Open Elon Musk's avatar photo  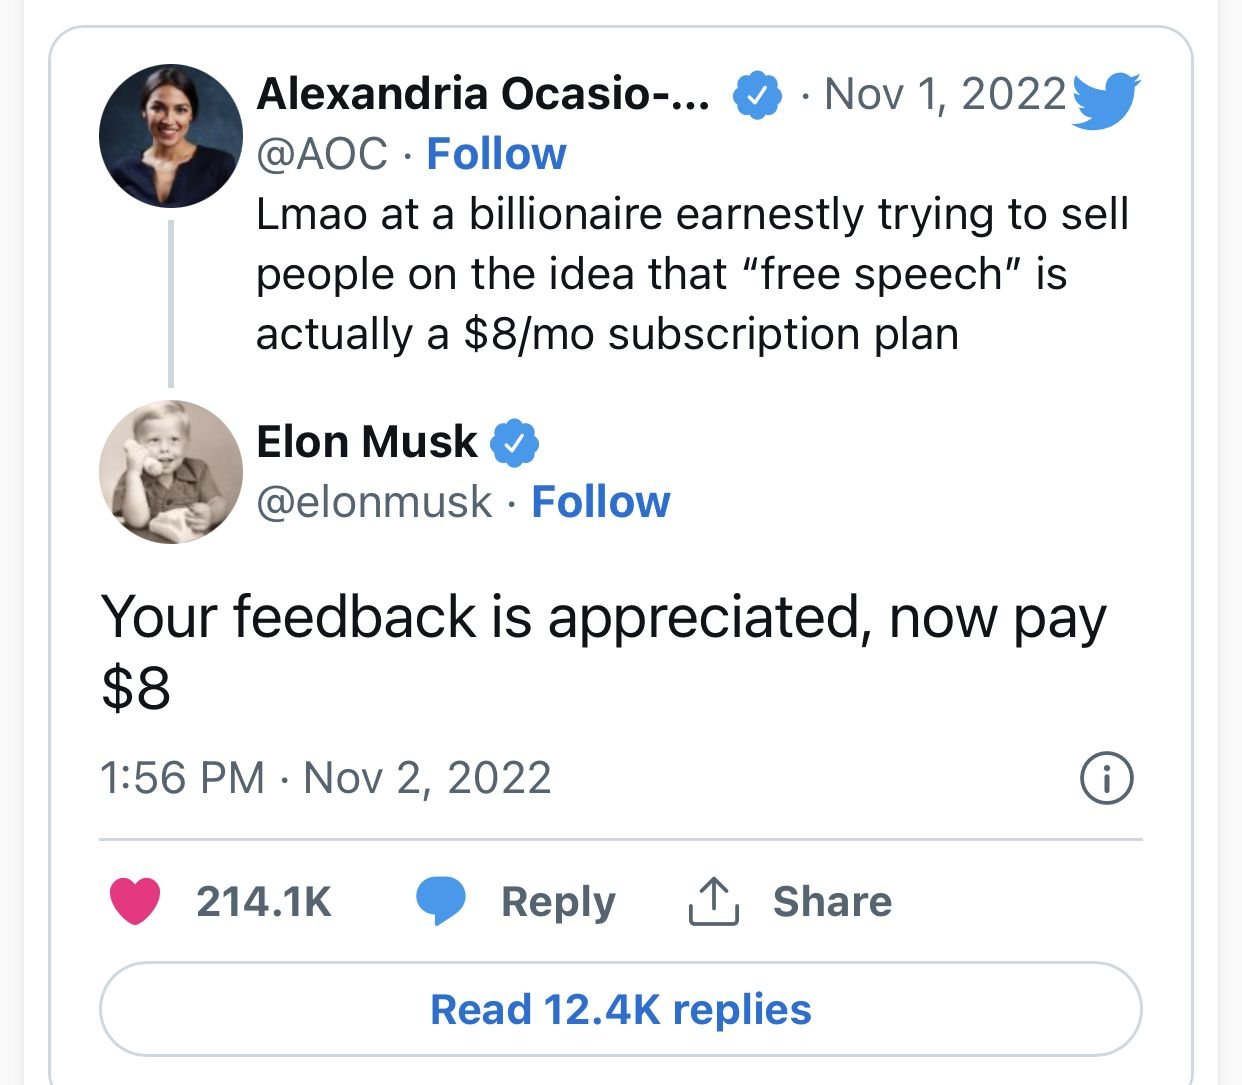coord(170,472)
